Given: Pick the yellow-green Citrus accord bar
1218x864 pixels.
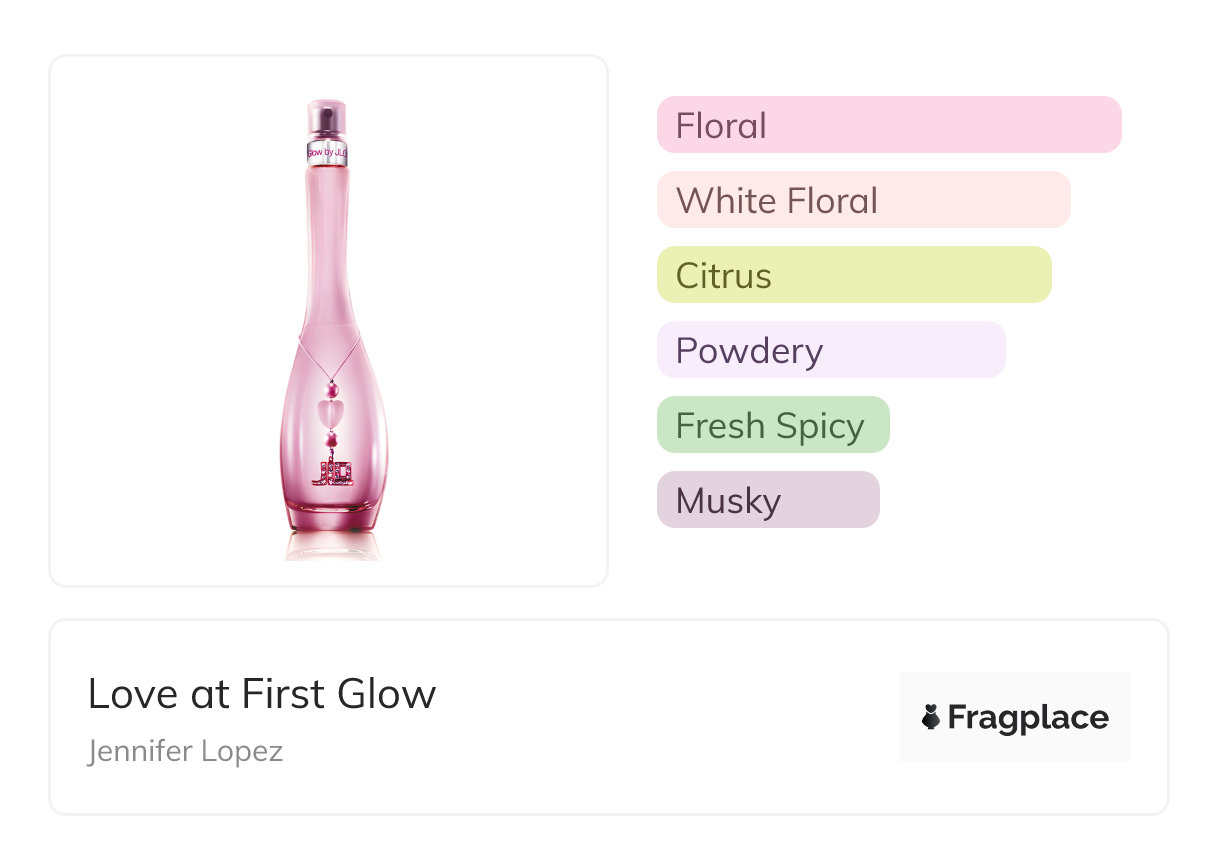Looking at the screenshot, I should click(x=853, y=275).
